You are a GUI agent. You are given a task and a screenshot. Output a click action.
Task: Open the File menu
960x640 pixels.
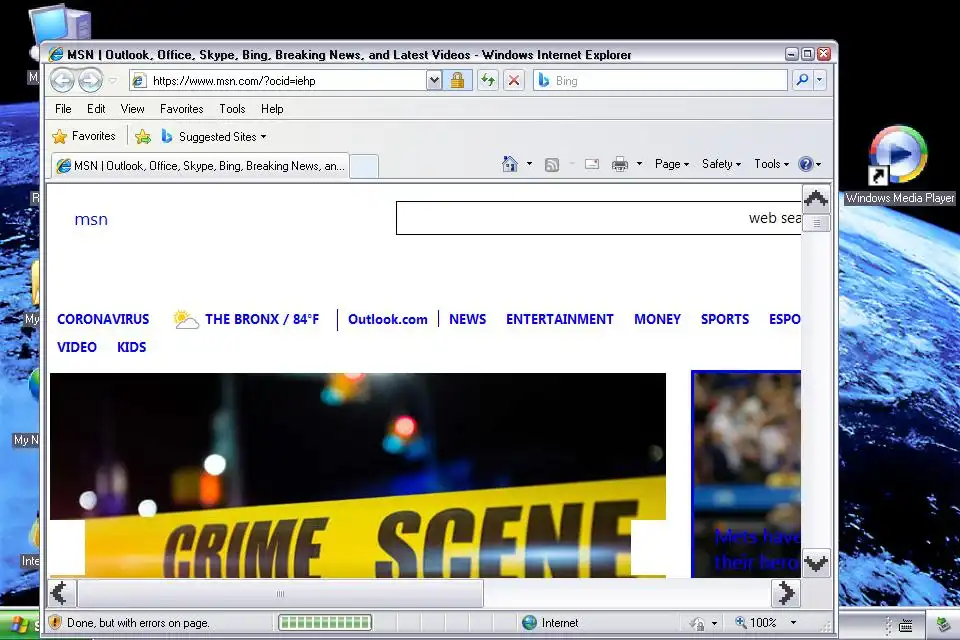click(63, 109)
